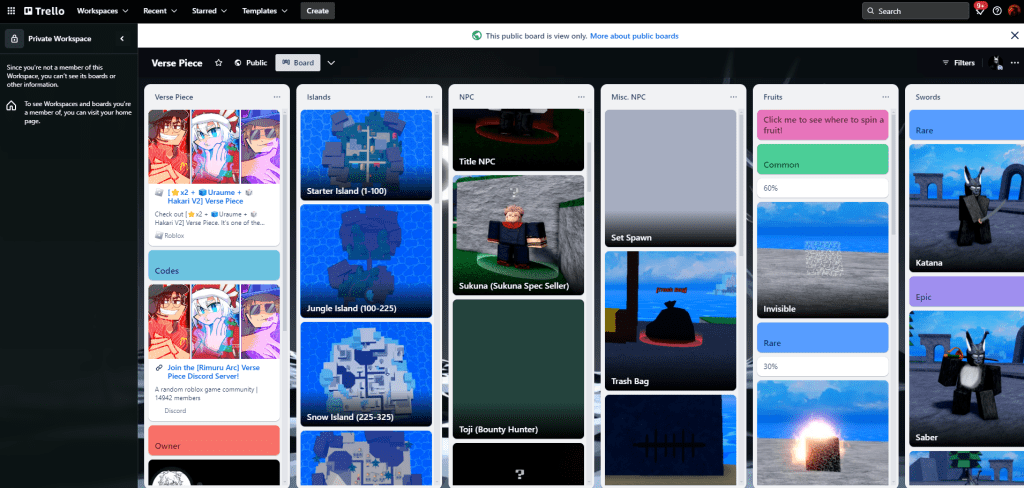Open the user account avatar menu
The width and height of the screenshot is (1024, 488).
1014,10
